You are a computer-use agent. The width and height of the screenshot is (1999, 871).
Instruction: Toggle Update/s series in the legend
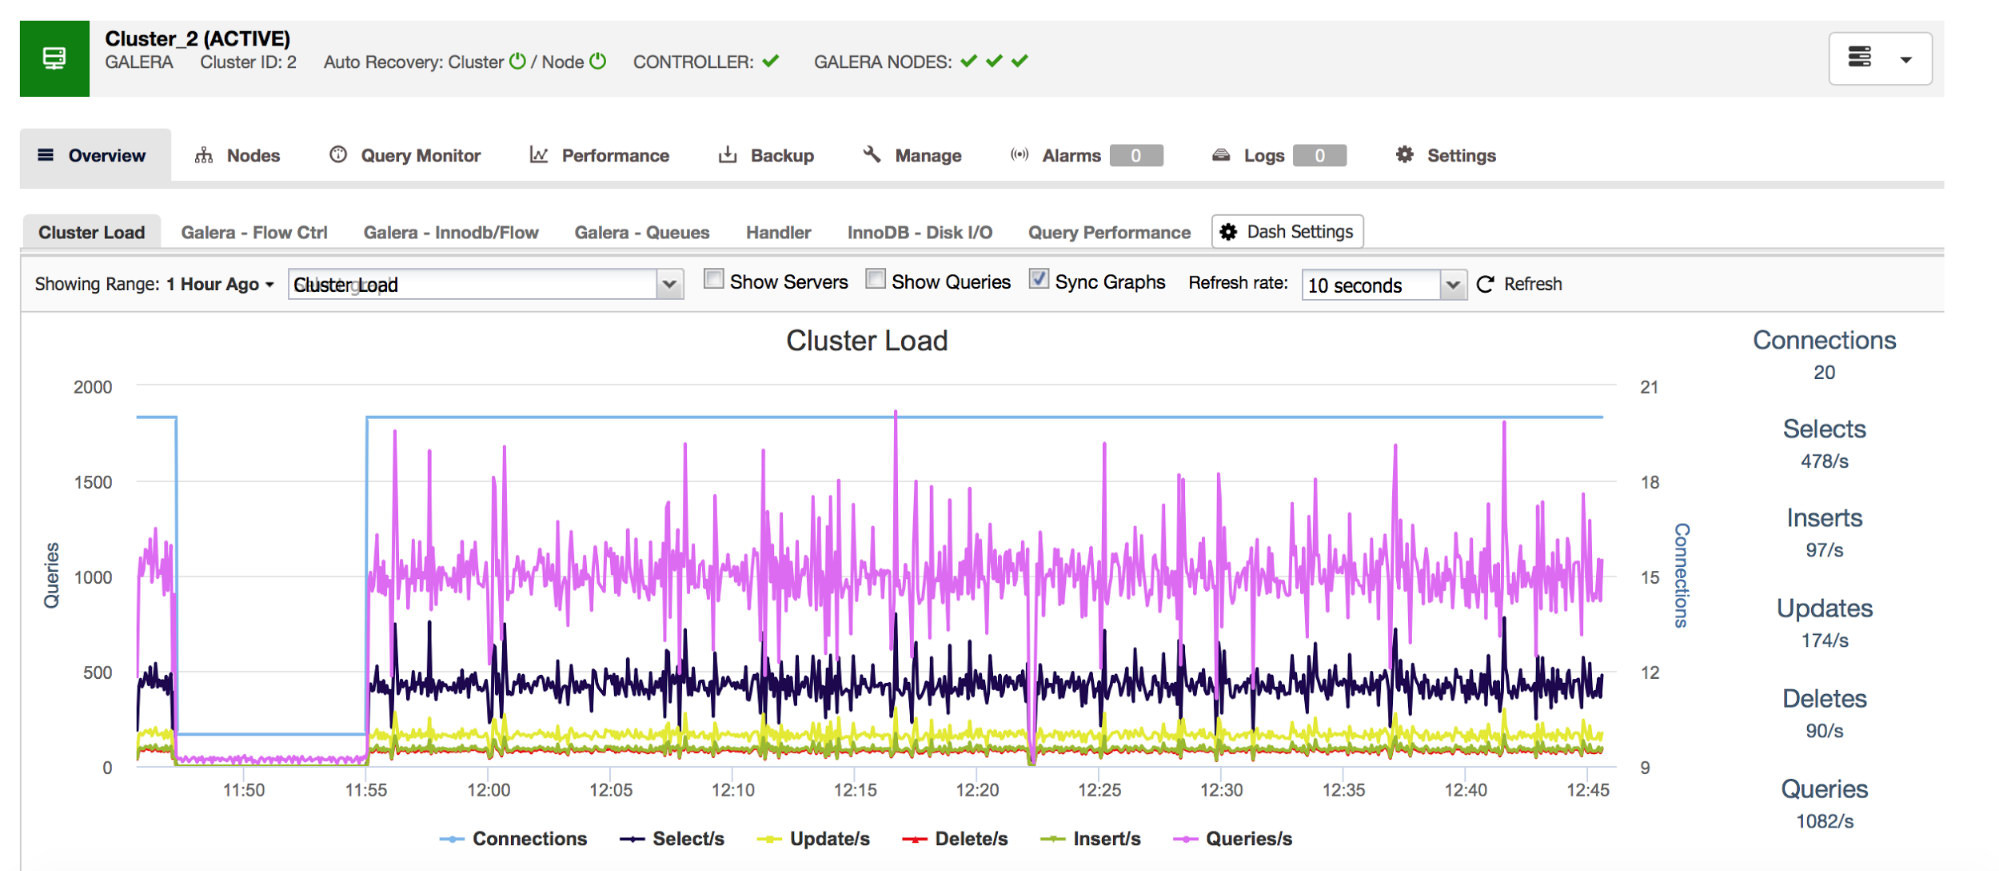tap(813, 839)
